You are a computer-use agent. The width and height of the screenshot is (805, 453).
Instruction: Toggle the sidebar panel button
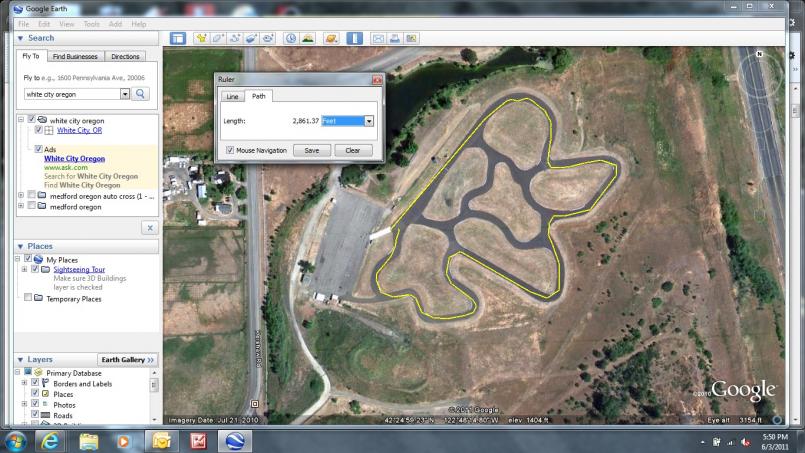coord(178,38)
